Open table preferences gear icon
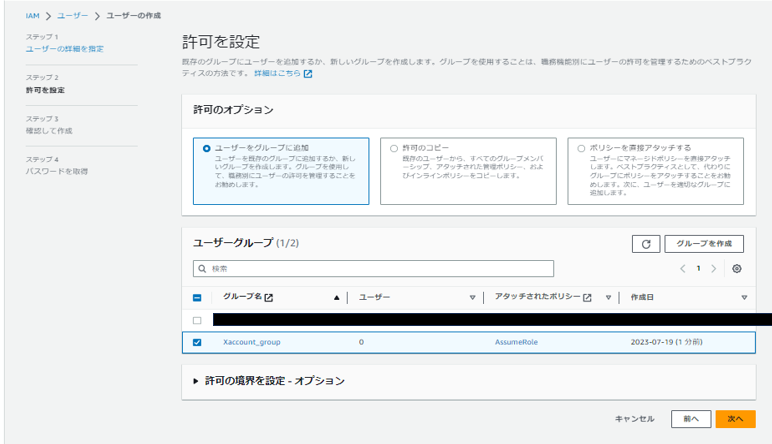 (x=737, y=268)
